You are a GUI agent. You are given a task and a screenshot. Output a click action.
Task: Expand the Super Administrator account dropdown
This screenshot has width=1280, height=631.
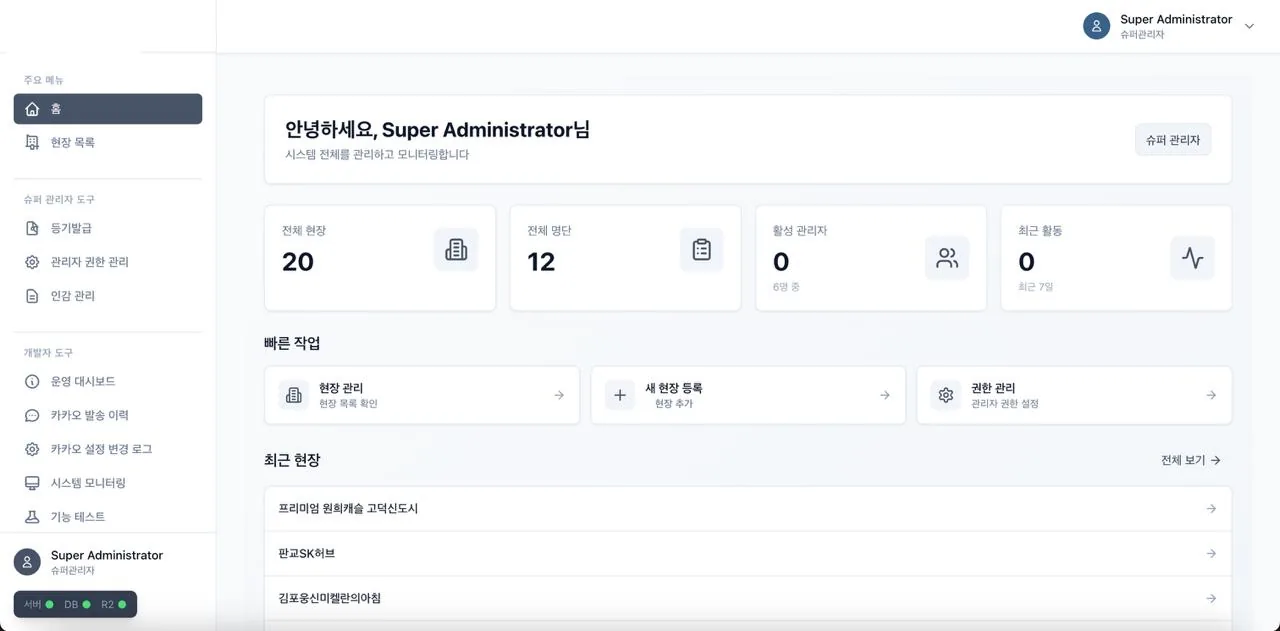[x=1248, y=25]
